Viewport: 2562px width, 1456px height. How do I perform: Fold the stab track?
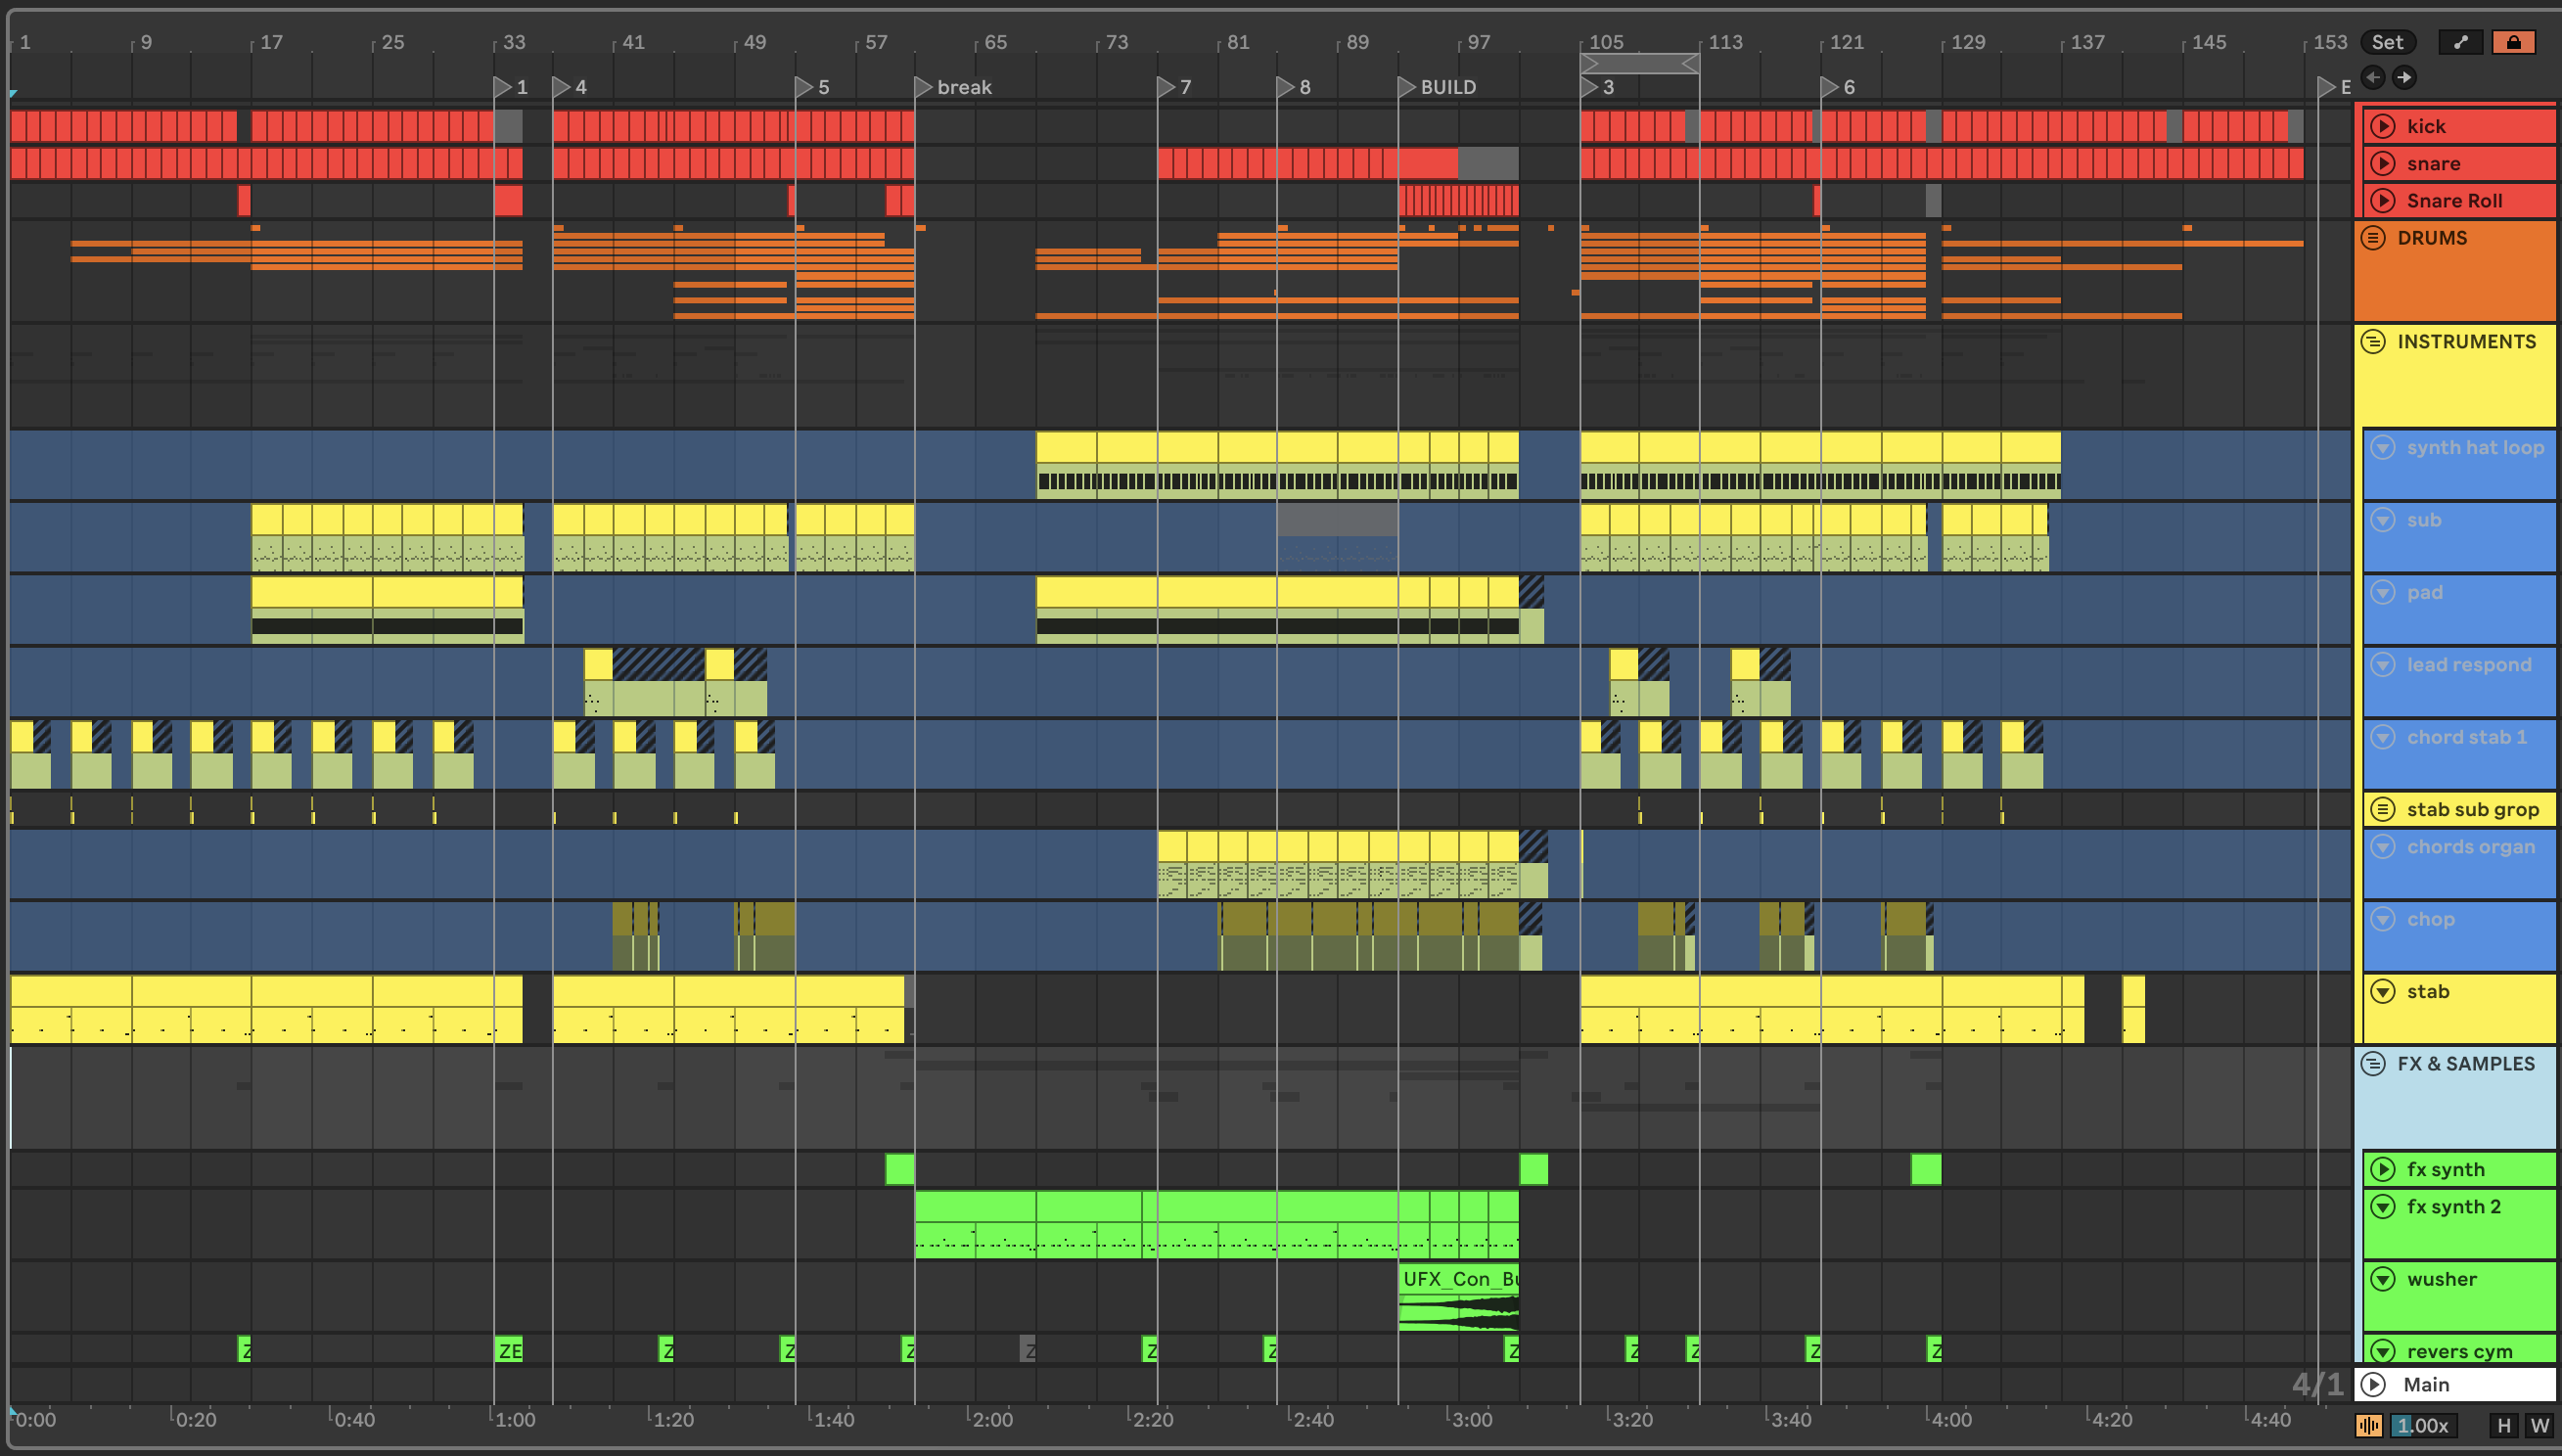2383,991
